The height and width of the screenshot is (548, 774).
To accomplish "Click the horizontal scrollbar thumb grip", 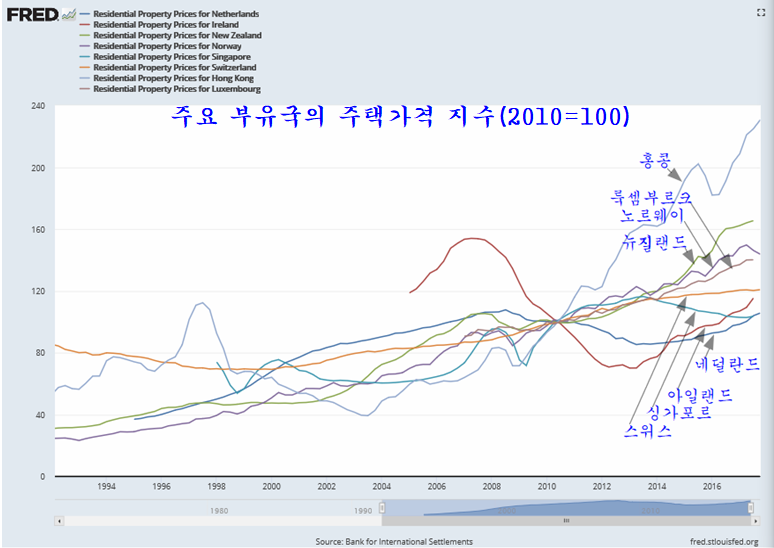I will coord(566,521).
